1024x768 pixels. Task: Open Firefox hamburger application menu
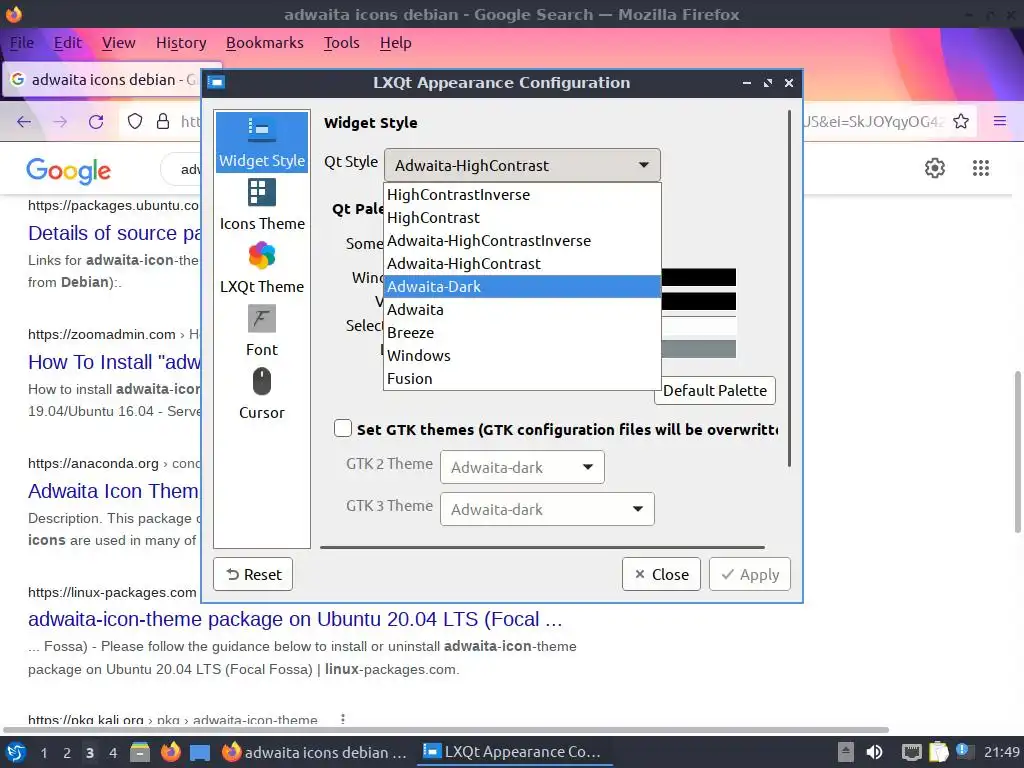coord(999,121)
